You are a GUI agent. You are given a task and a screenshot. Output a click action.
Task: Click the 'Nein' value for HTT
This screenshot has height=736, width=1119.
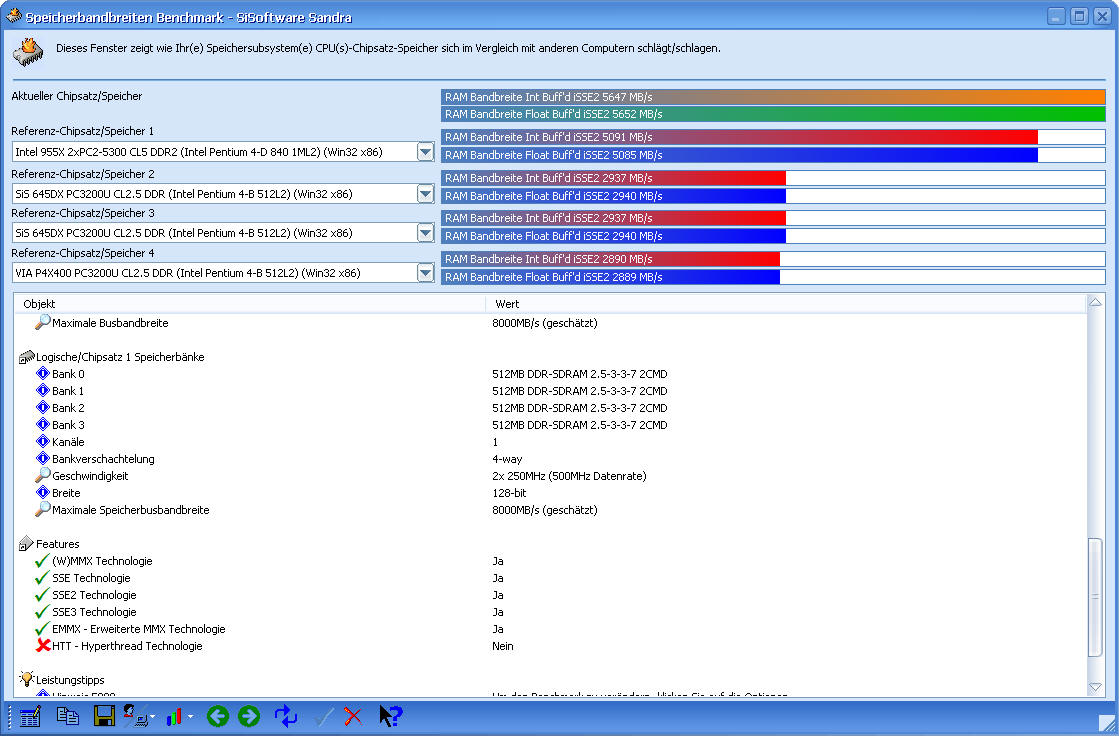(502, 646)
